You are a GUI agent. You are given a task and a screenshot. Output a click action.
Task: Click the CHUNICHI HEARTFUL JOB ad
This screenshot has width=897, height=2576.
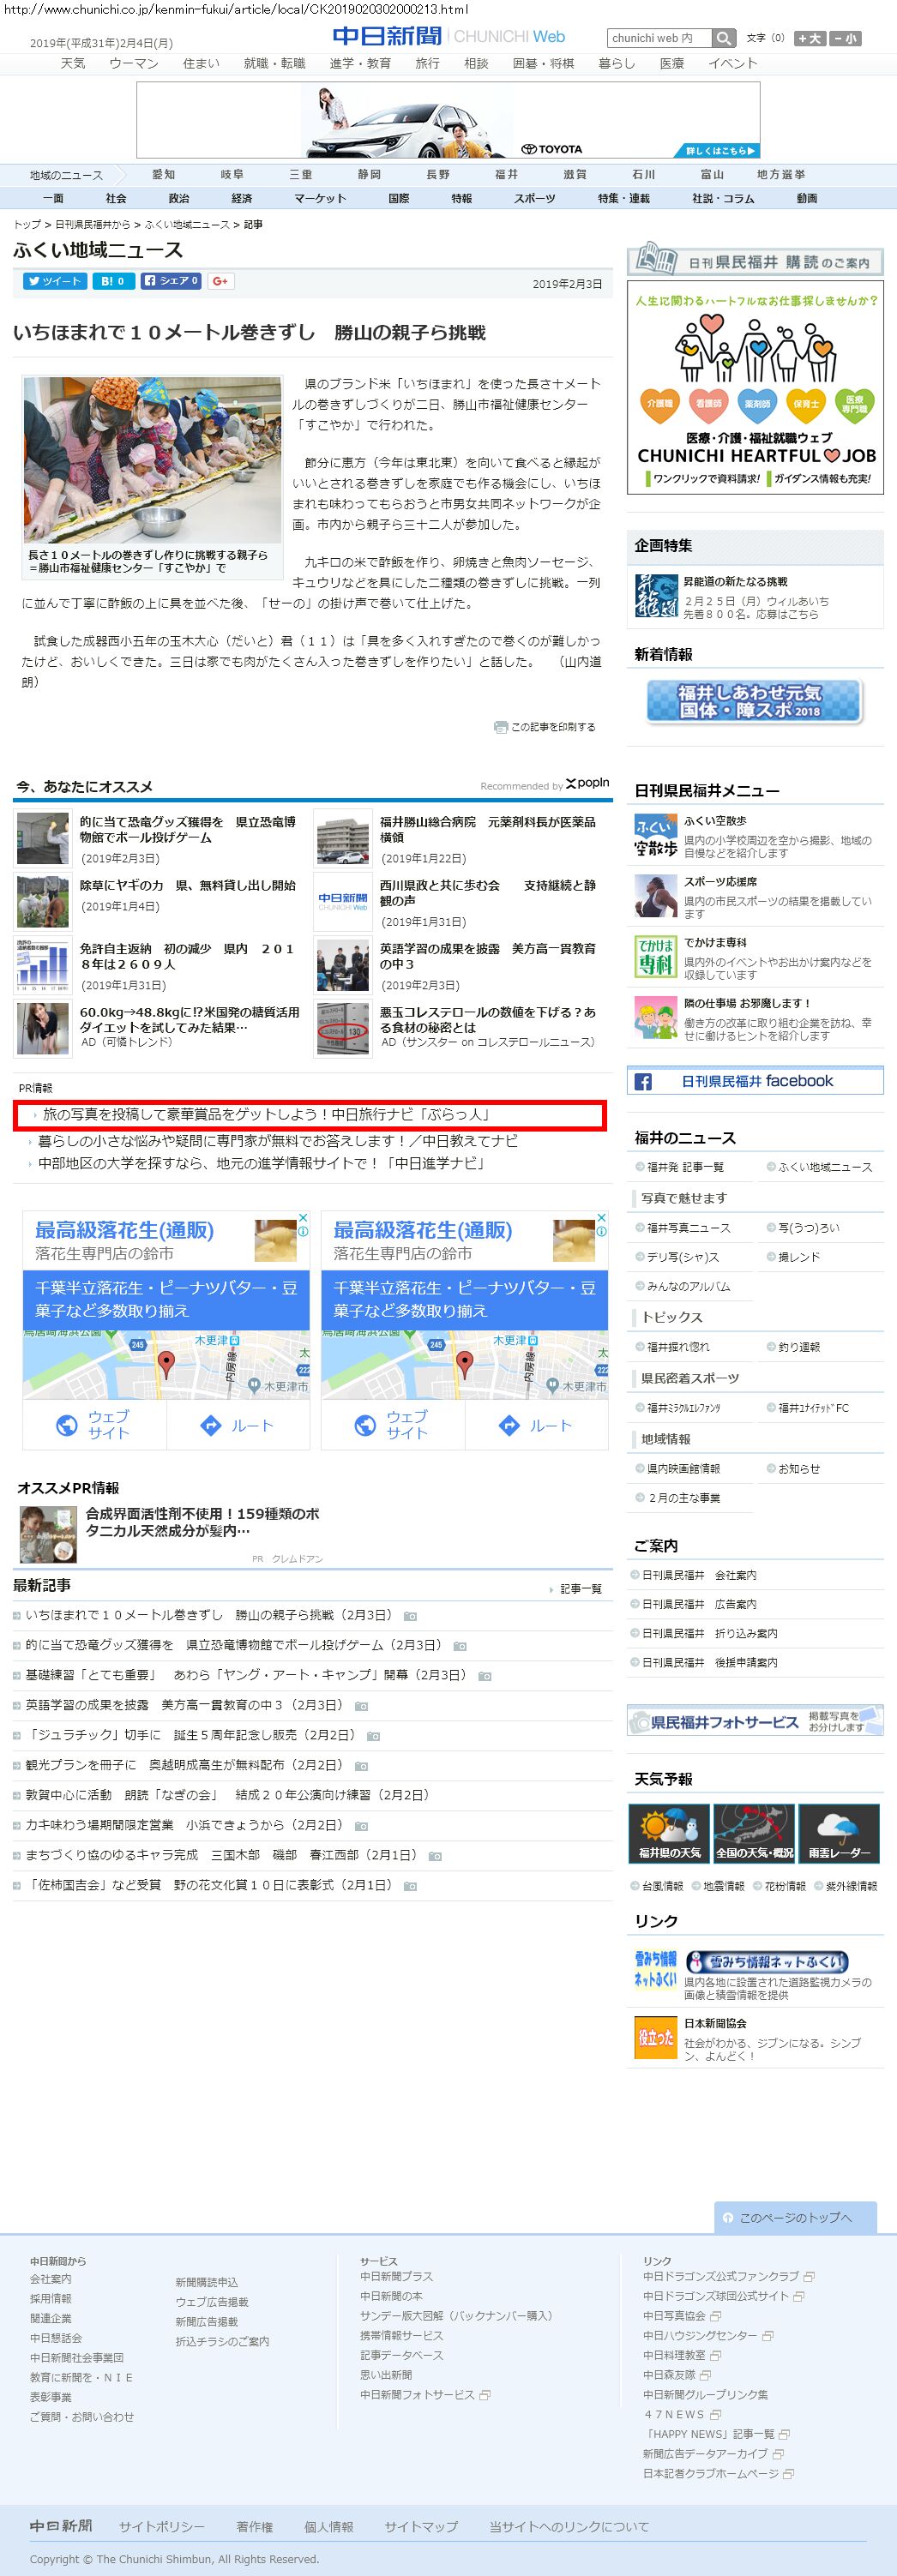coord(755,387)
